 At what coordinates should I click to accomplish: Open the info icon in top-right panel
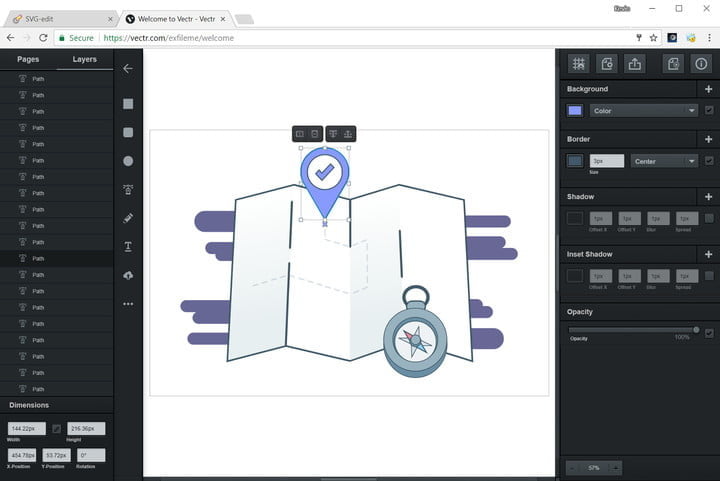(x=700, y=64)
